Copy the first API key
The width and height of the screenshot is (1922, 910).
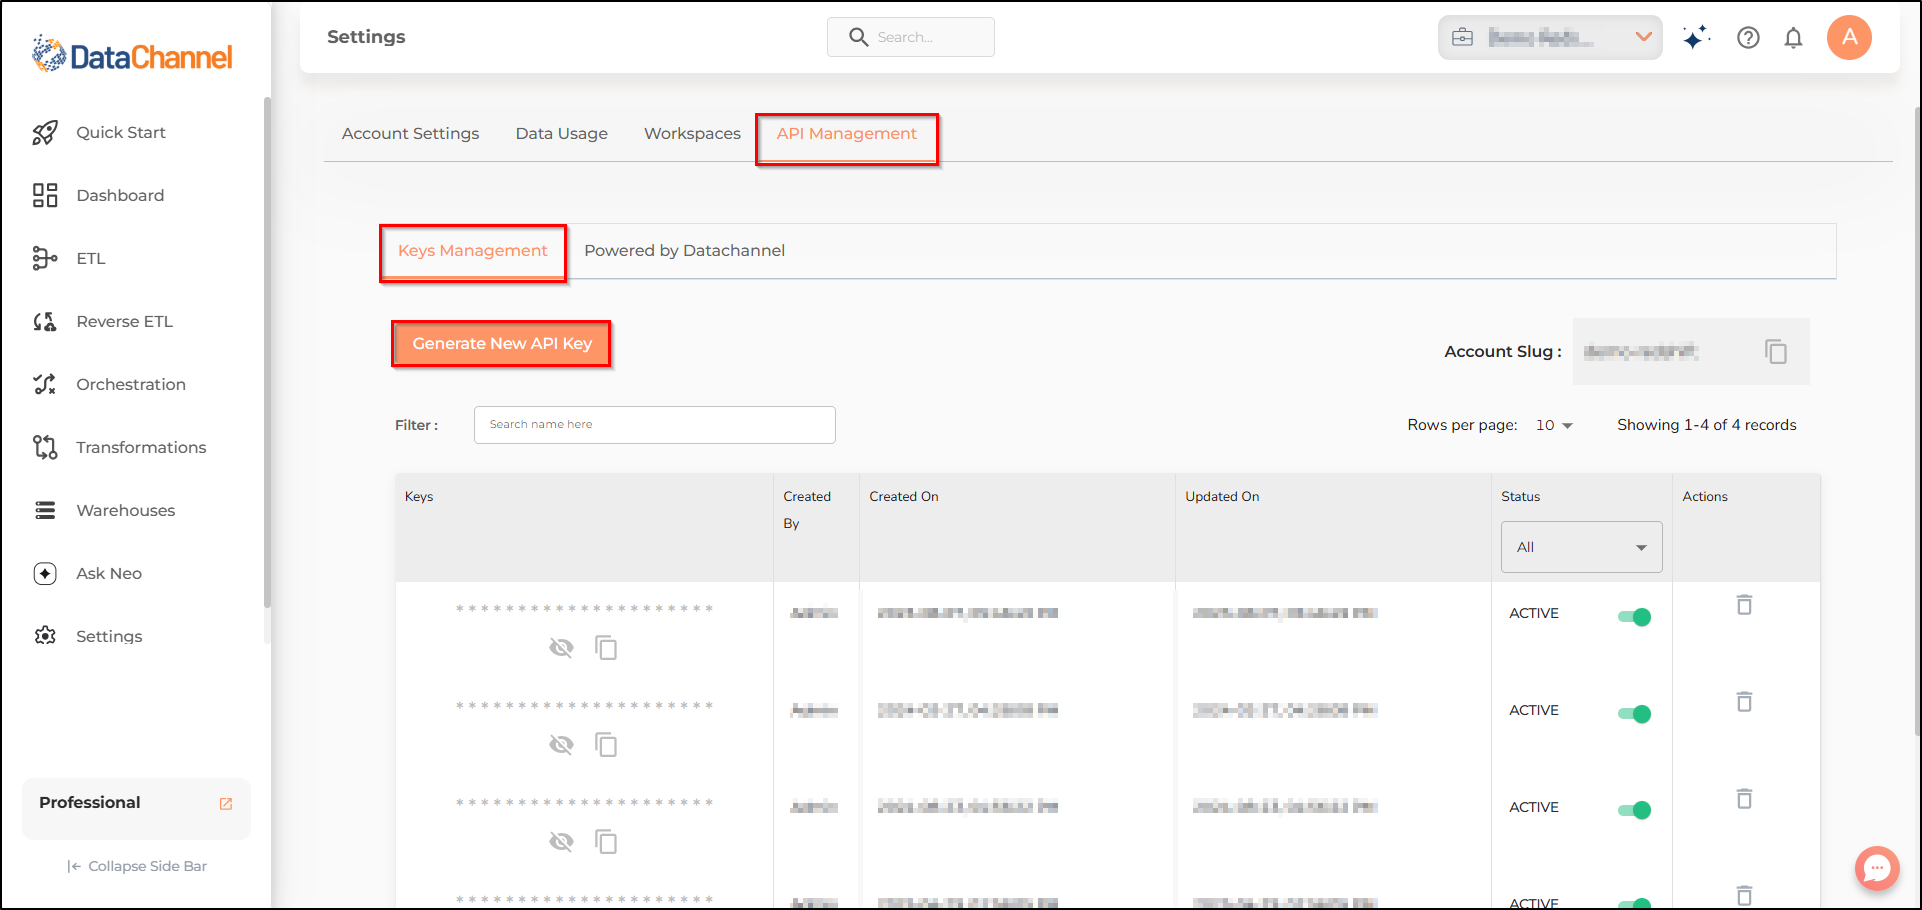606,648
